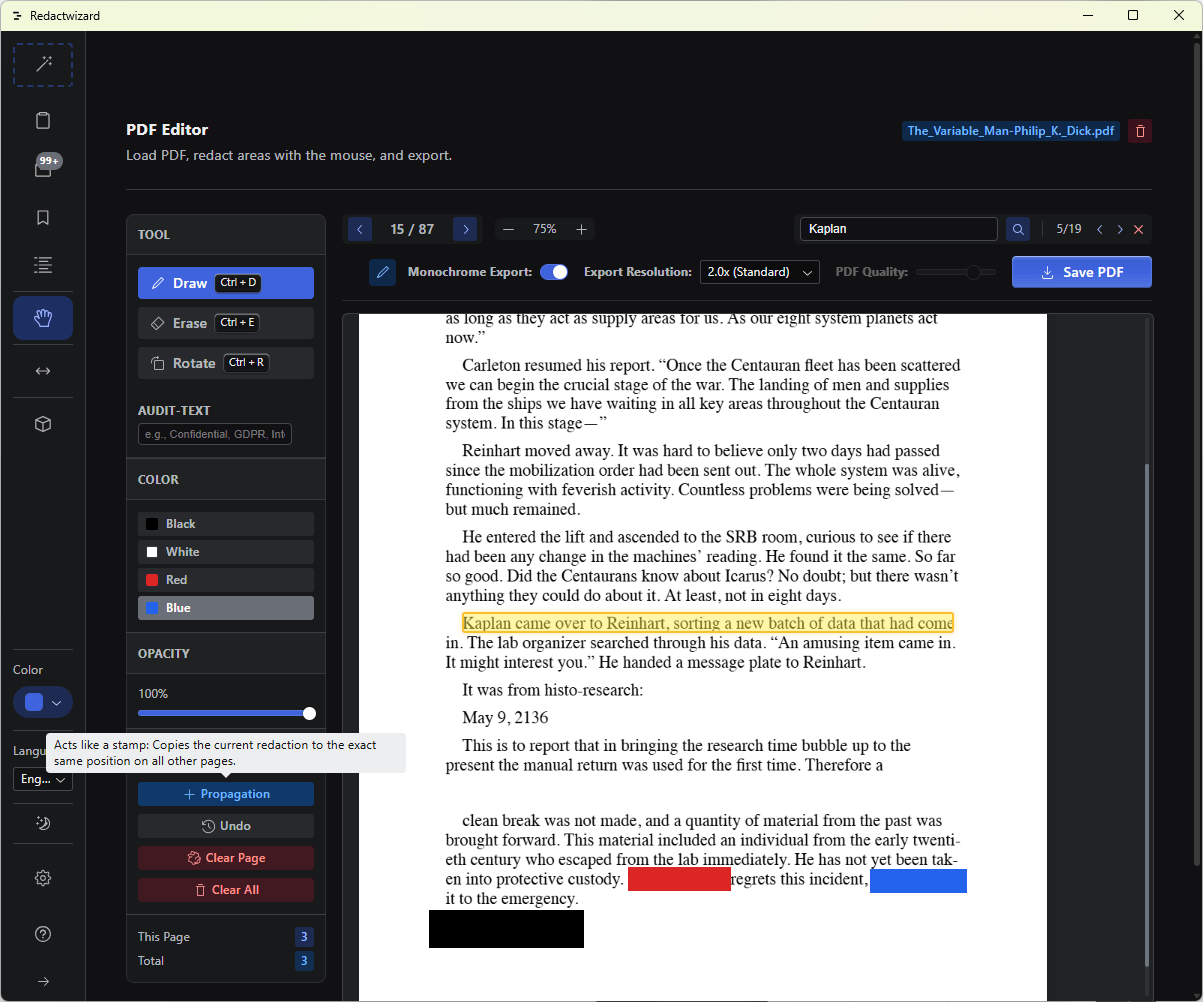Click the PDF Quality slider handle
This screenshot has width=1203, height=1002.
point(973,272)
